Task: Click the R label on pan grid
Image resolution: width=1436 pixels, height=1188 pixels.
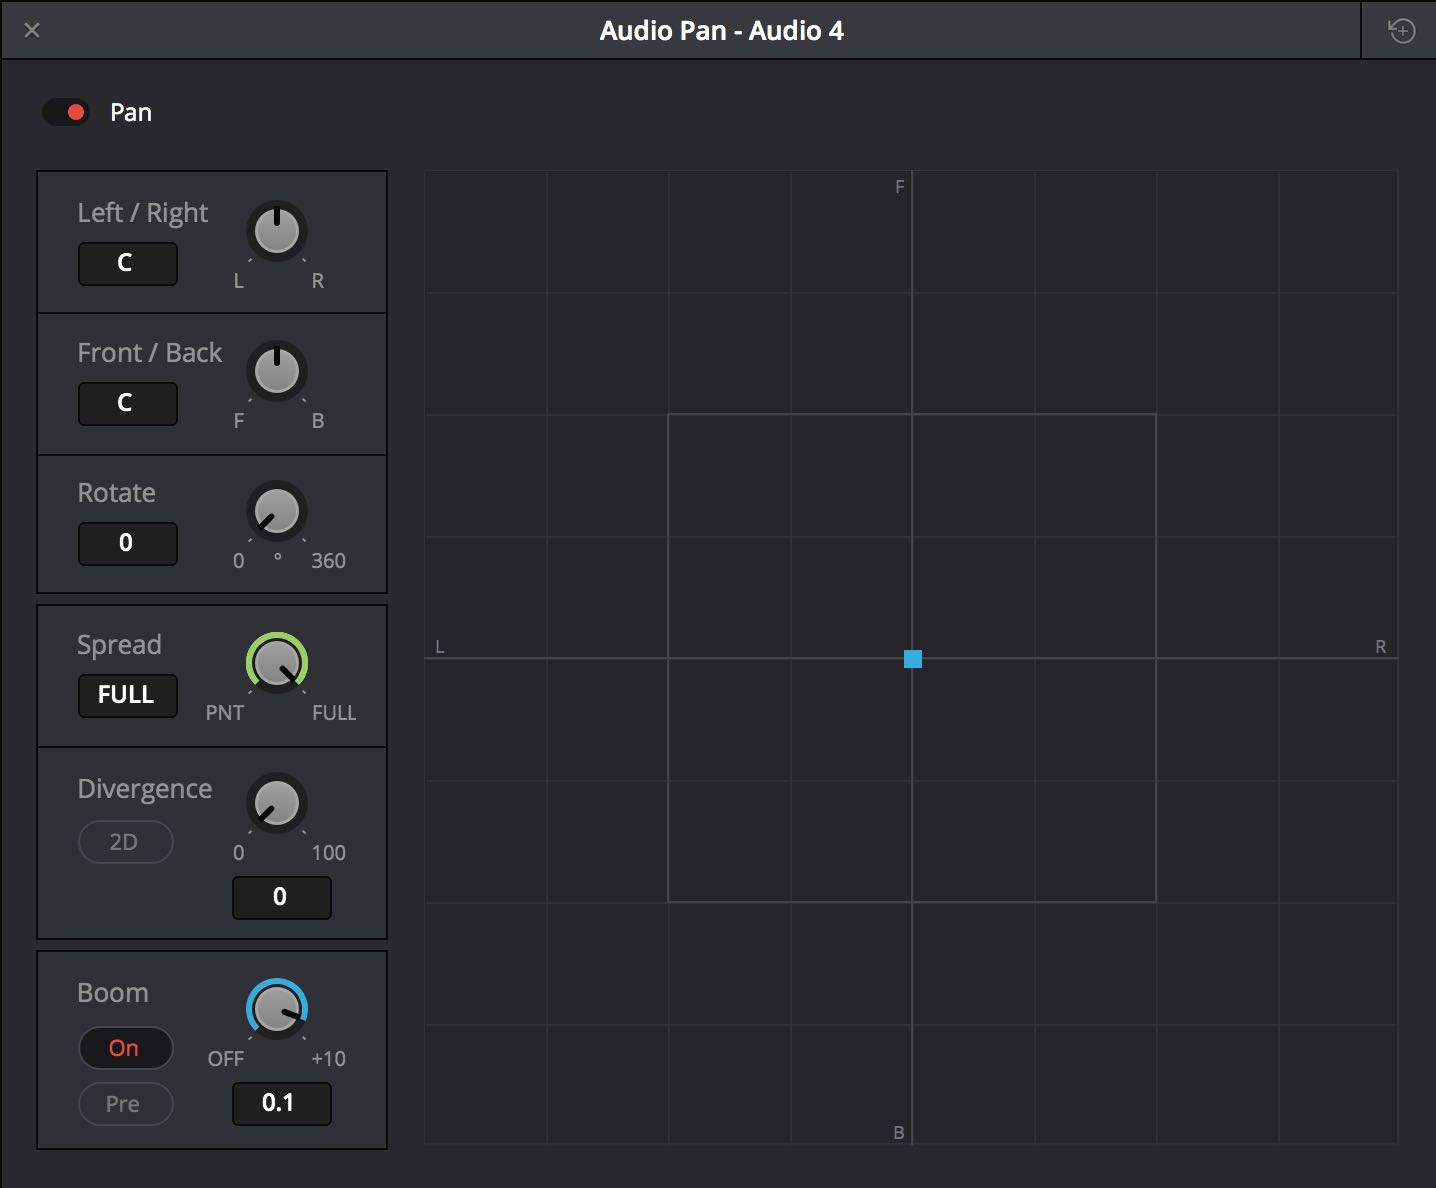Action: [1381, 647]
